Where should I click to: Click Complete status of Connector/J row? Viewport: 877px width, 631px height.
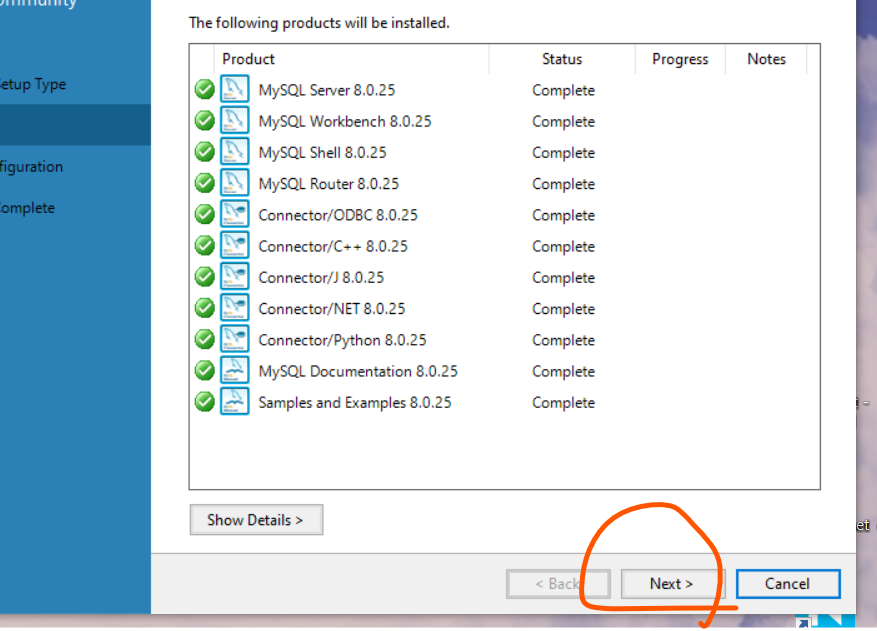[563, 279]
